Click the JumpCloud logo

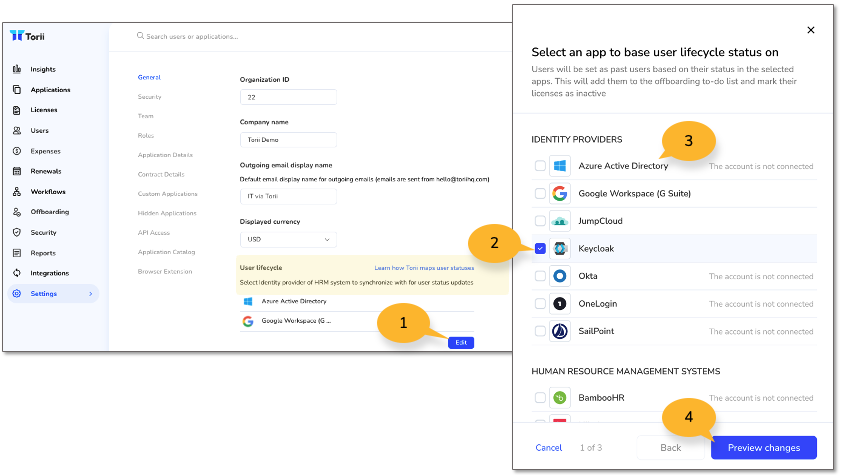pyautogui.click(x=559, y=221)
